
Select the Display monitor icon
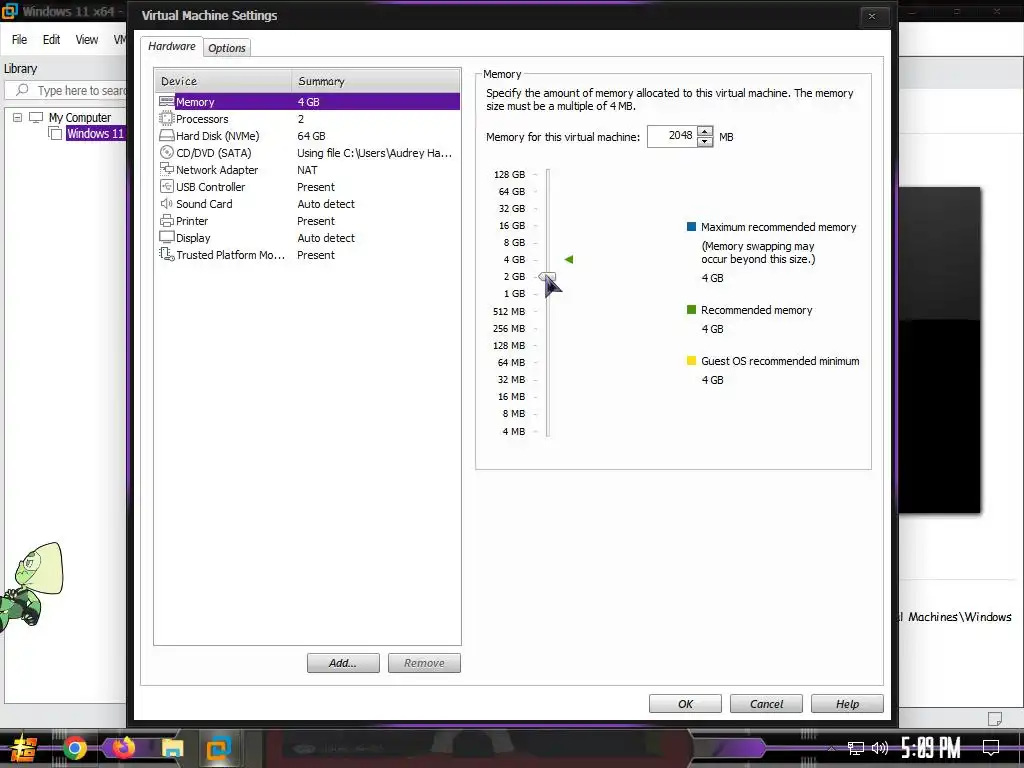coord(167,237)
